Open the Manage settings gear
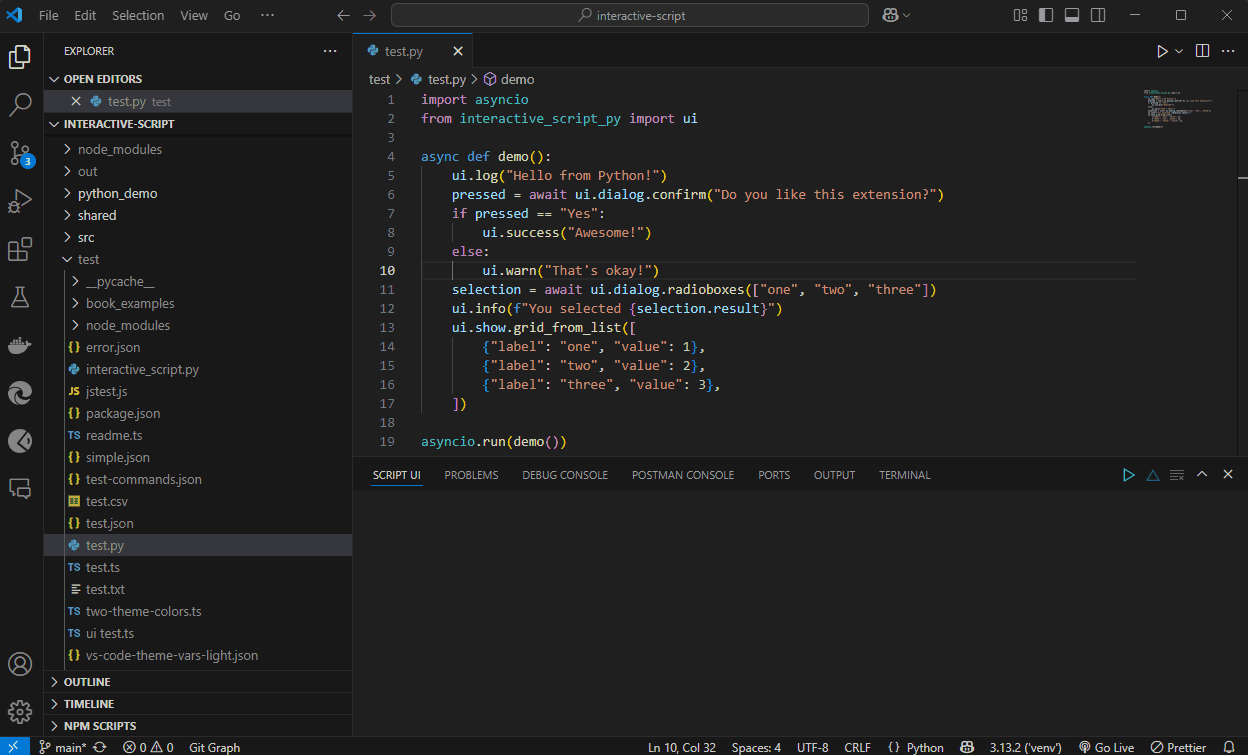Image resolution: width=1248 pixels, height=755 pixels. 20,711
